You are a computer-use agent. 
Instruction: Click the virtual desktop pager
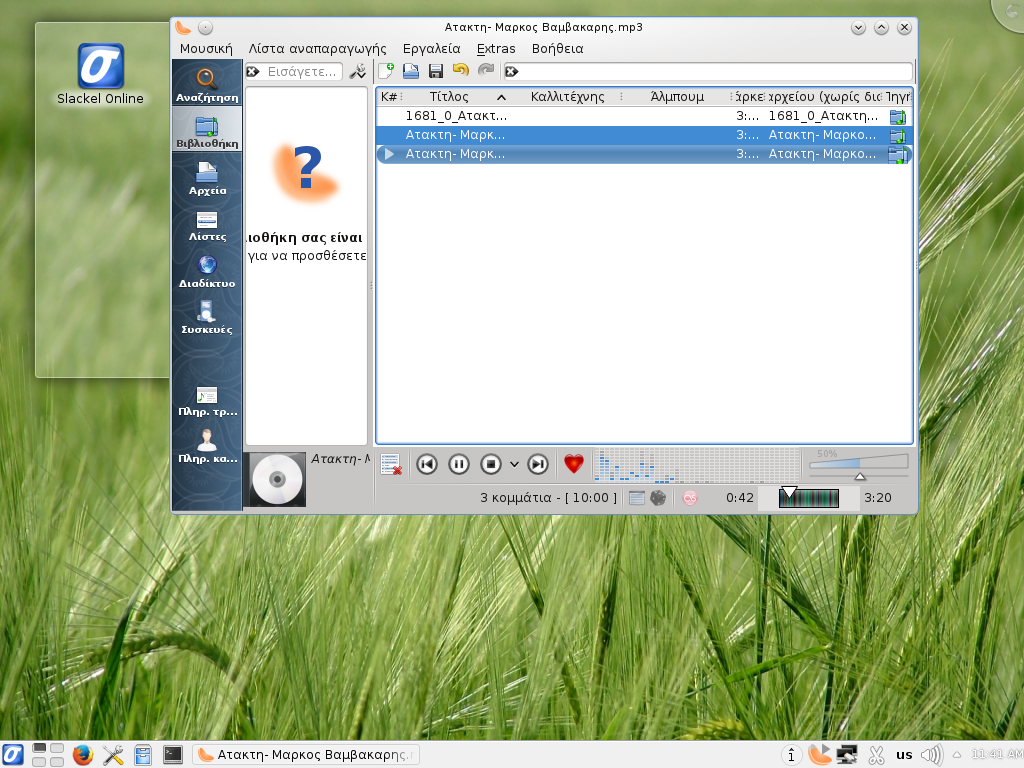click(x=48, y=755)
